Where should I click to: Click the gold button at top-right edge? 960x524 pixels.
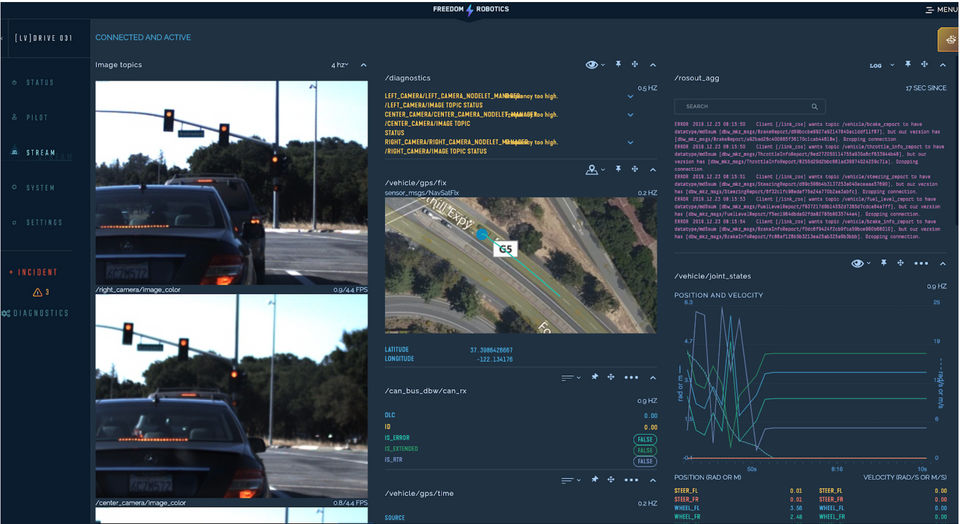pos(948,39)
